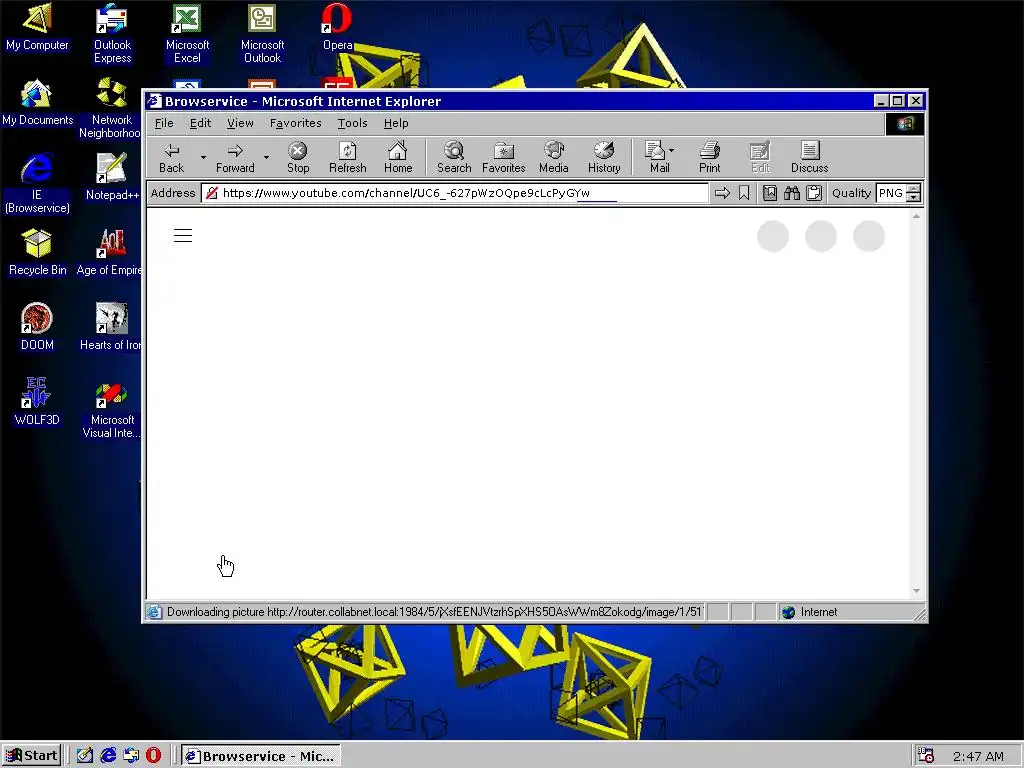The image size is (1024, 768).
Task: Open My Computer desktop icon
Action: pos(37,27)
